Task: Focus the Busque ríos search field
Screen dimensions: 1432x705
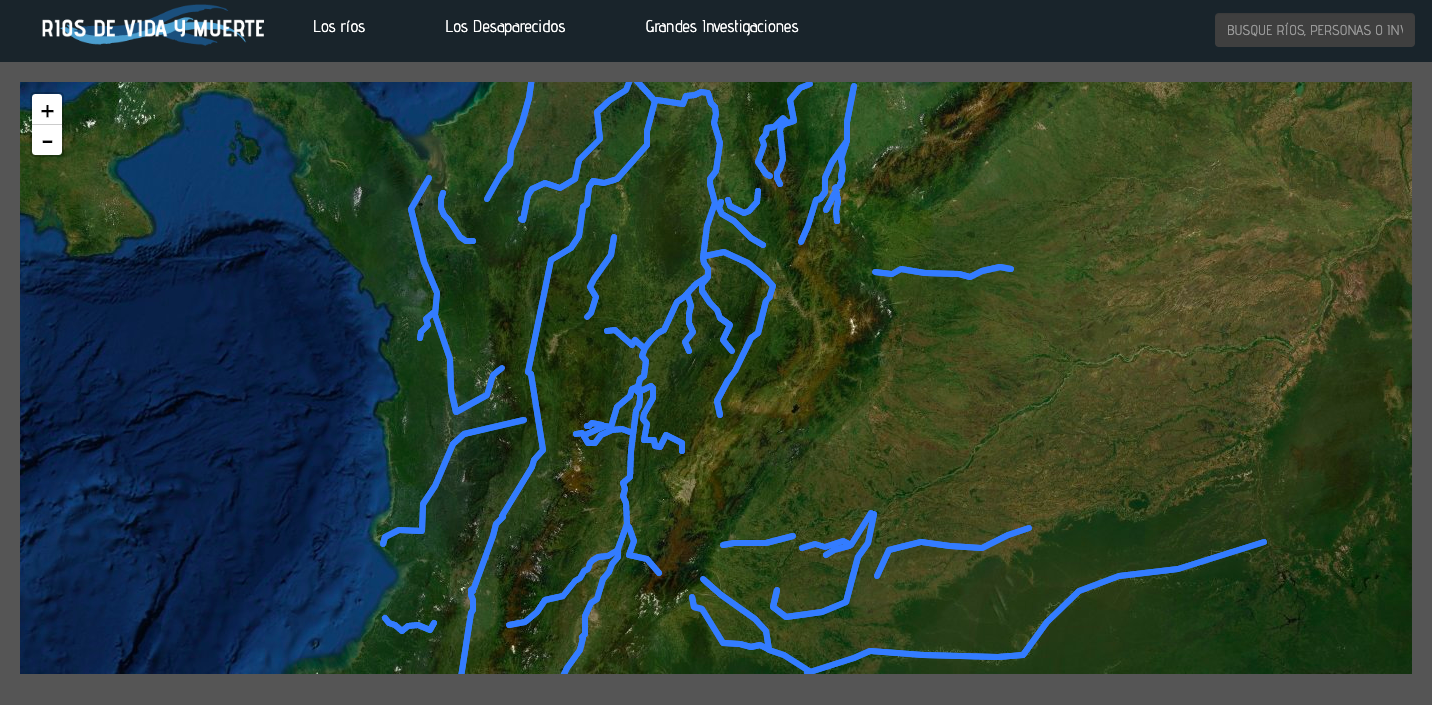Action: point(1315,30)
